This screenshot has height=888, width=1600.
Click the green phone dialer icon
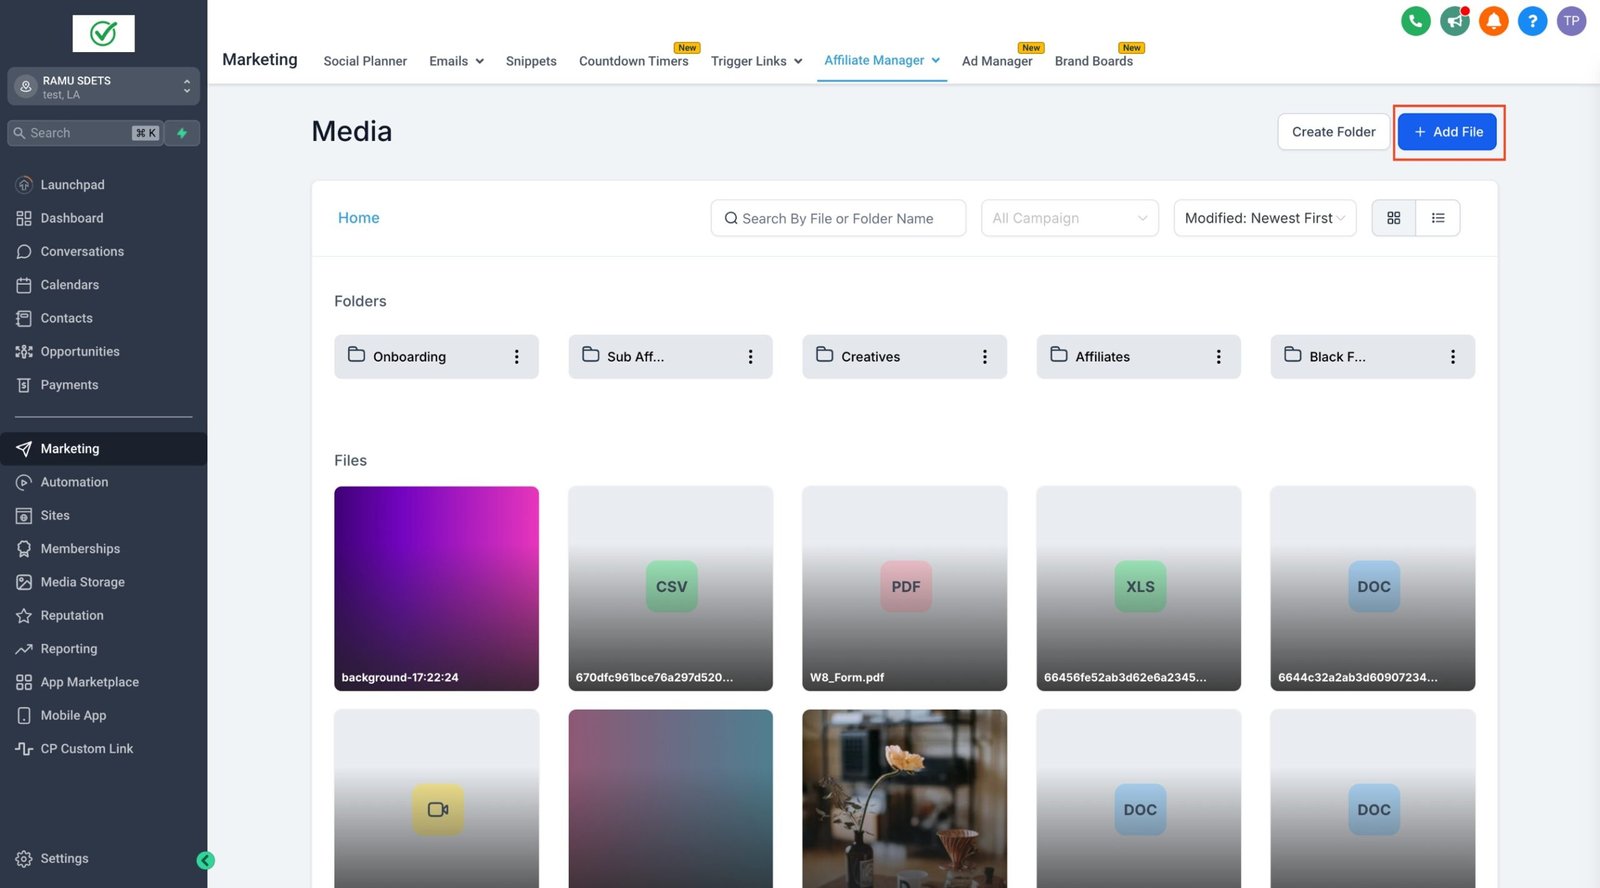1415,21
